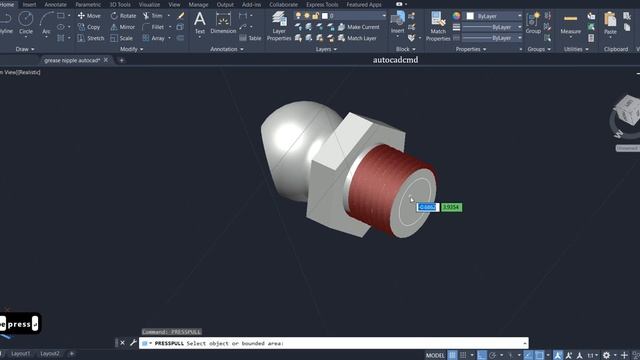Expand the Block panel
Image resolution: width=640 pixels, height=360 pixels.
pos(405,49)
